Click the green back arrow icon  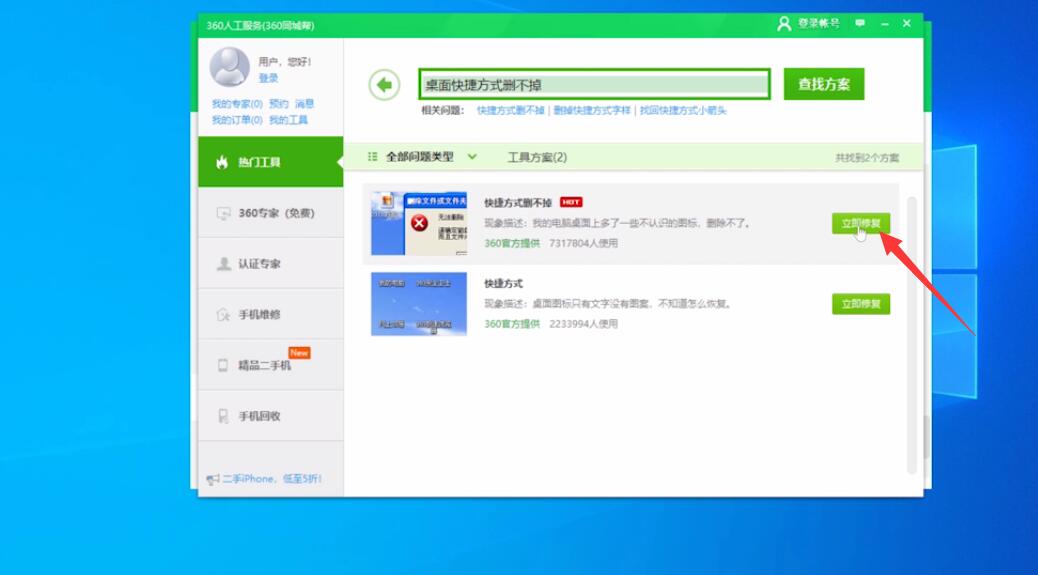click(x=384, y=85)
